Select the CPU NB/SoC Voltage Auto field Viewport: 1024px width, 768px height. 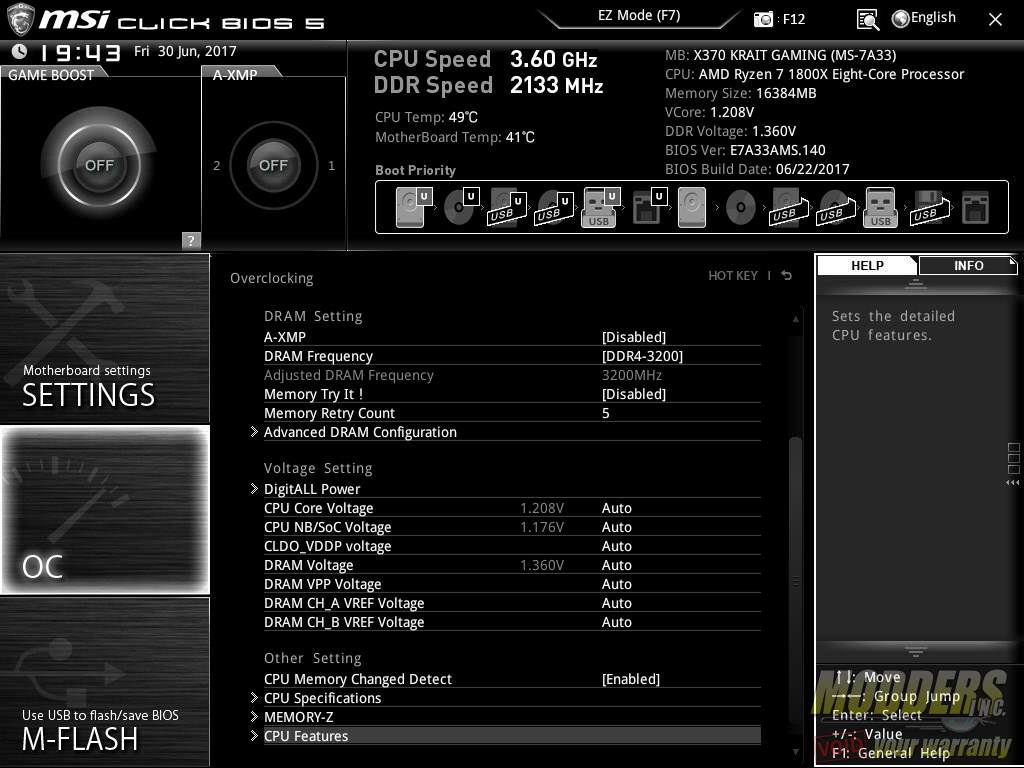click(x=616, y=526)
